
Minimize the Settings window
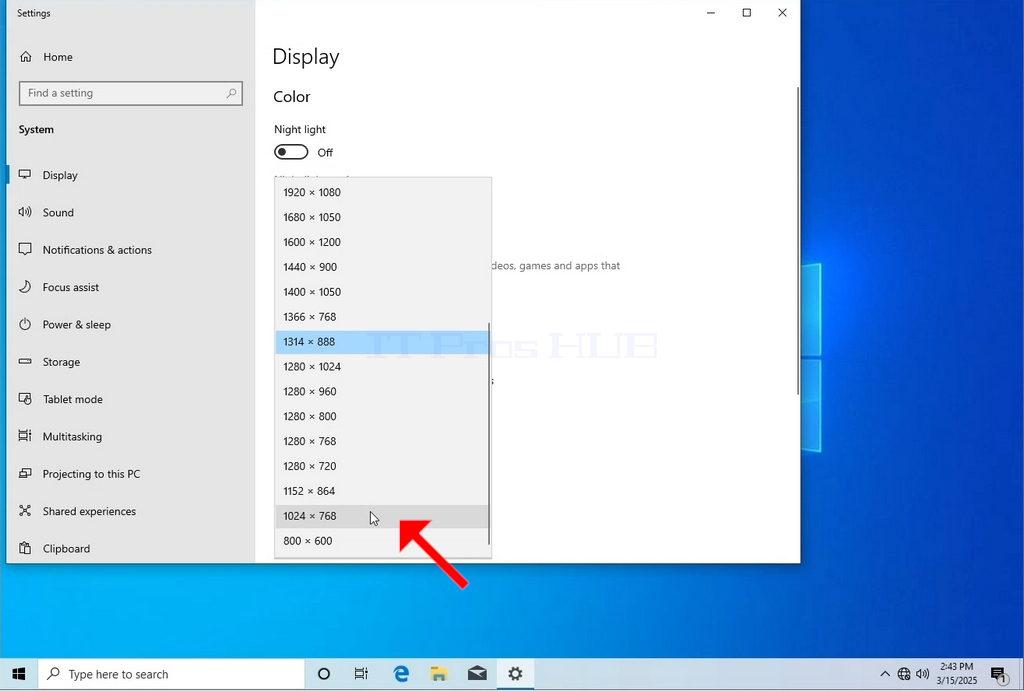(711, 13)
